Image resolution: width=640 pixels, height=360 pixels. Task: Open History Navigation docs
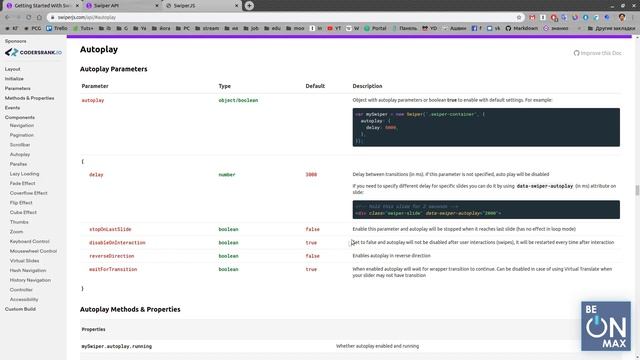(30, 280)
